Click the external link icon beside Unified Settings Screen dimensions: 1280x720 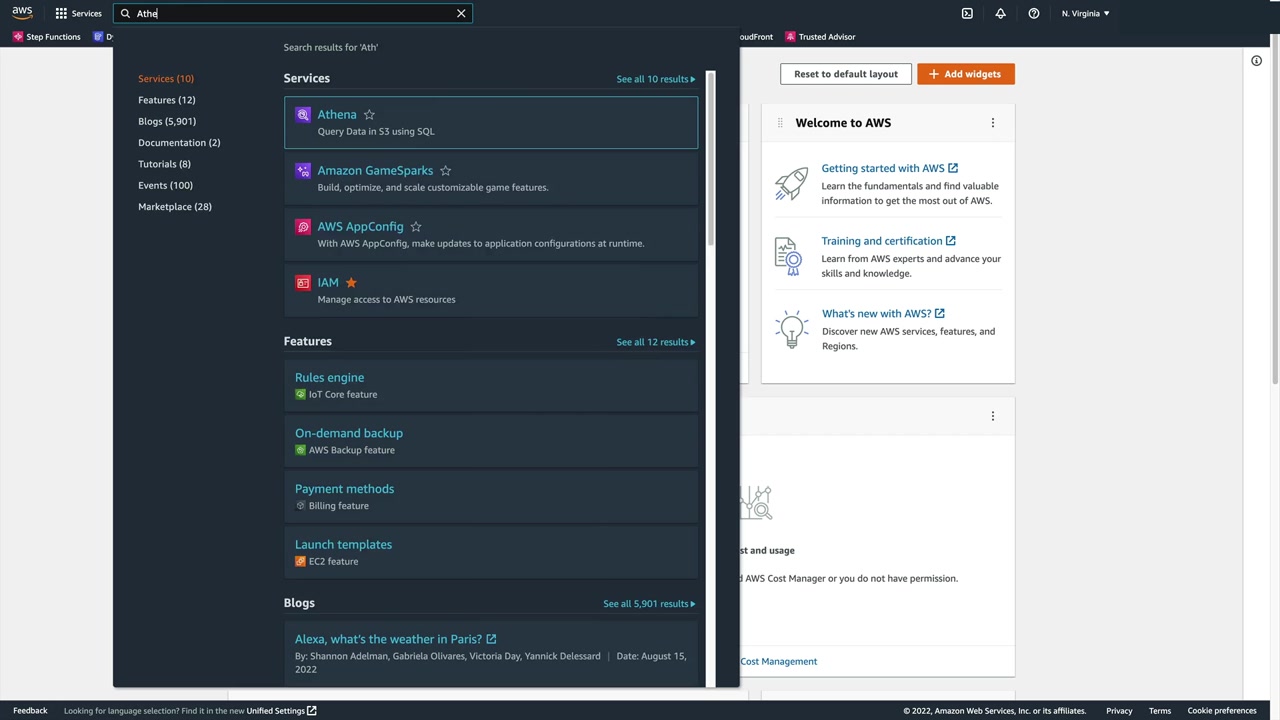click(x=312, y=711)
